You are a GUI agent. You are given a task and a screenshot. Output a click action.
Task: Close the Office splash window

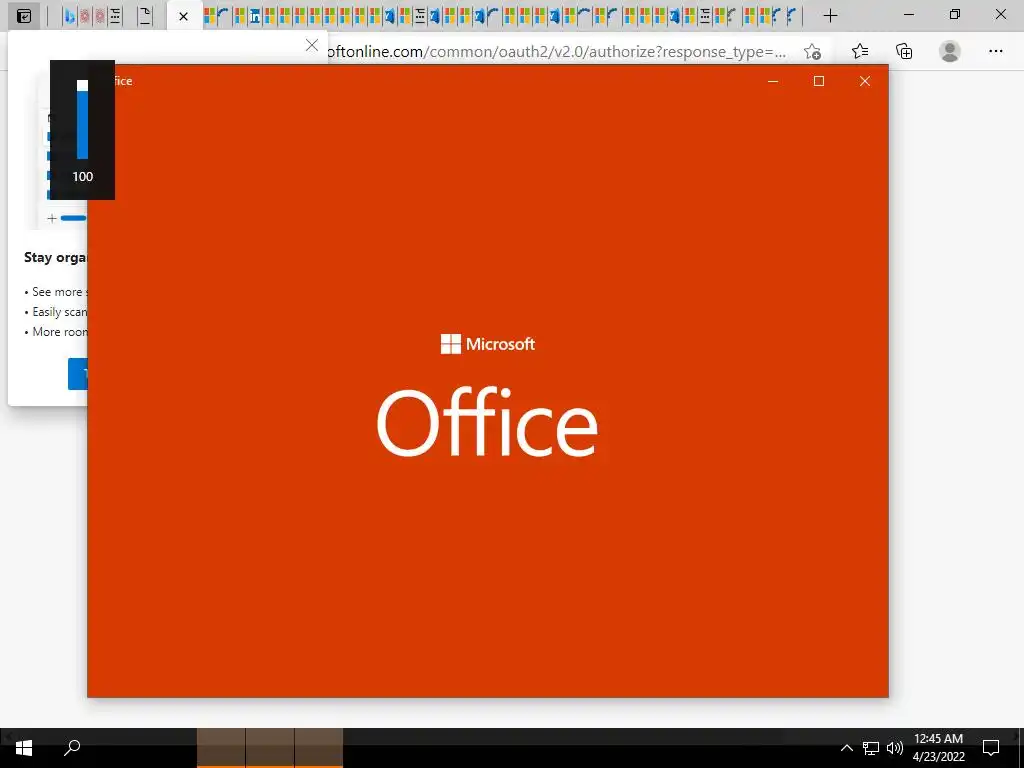point(865,81)
